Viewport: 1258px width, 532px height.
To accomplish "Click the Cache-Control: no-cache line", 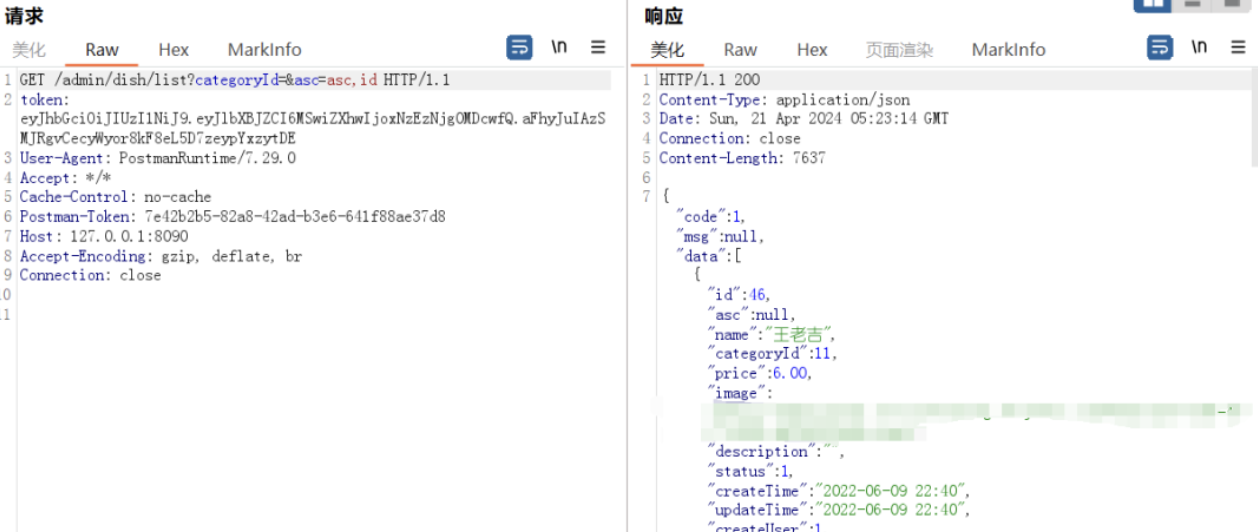I will (115, 197).
